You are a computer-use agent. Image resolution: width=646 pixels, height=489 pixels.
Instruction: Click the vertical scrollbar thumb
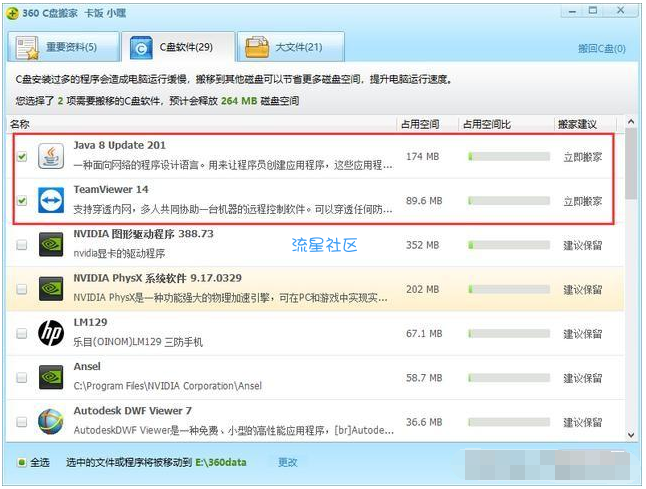coord(631,164)
